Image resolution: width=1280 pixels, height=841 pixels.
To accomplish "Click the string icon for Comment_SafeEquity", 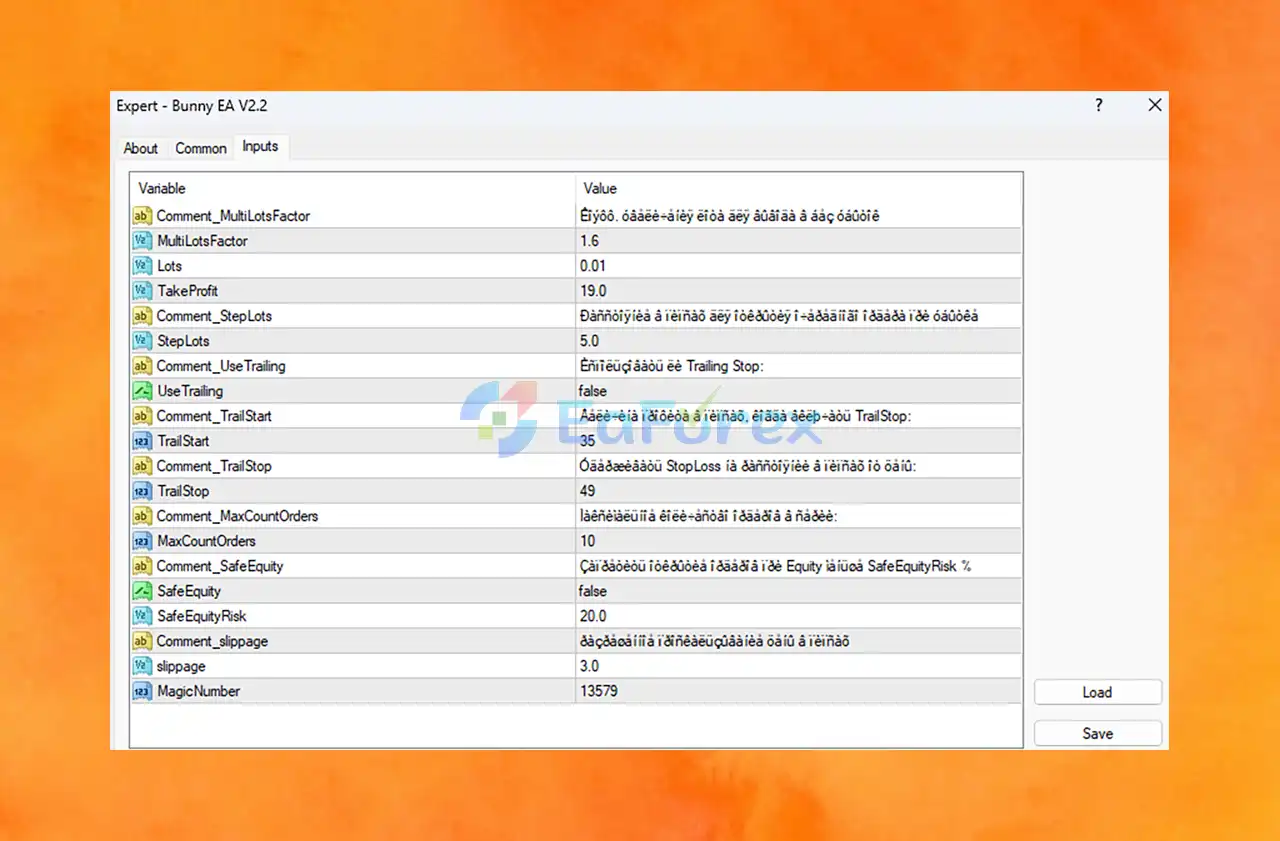I will click(141, 566).
